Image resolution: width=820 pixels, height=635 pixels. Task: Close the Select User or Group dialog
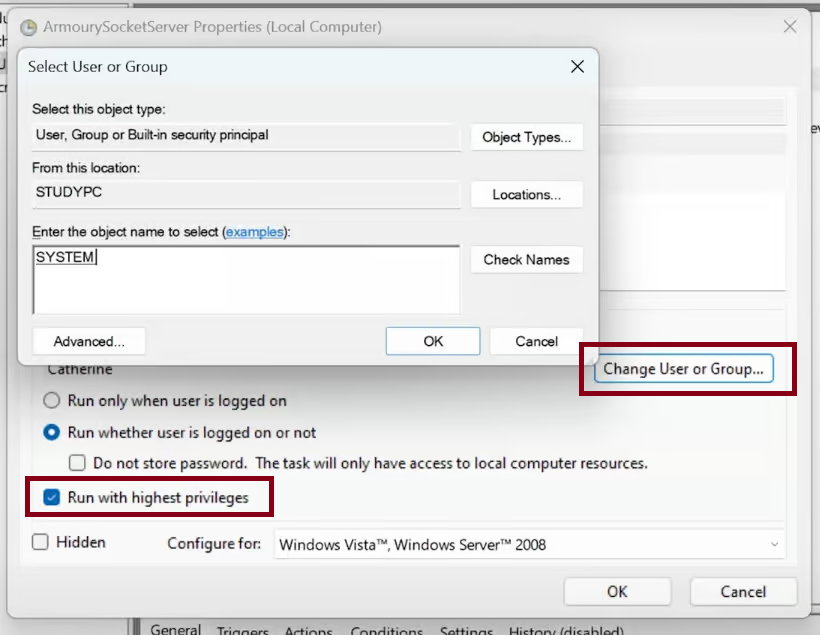pos(577,66)
